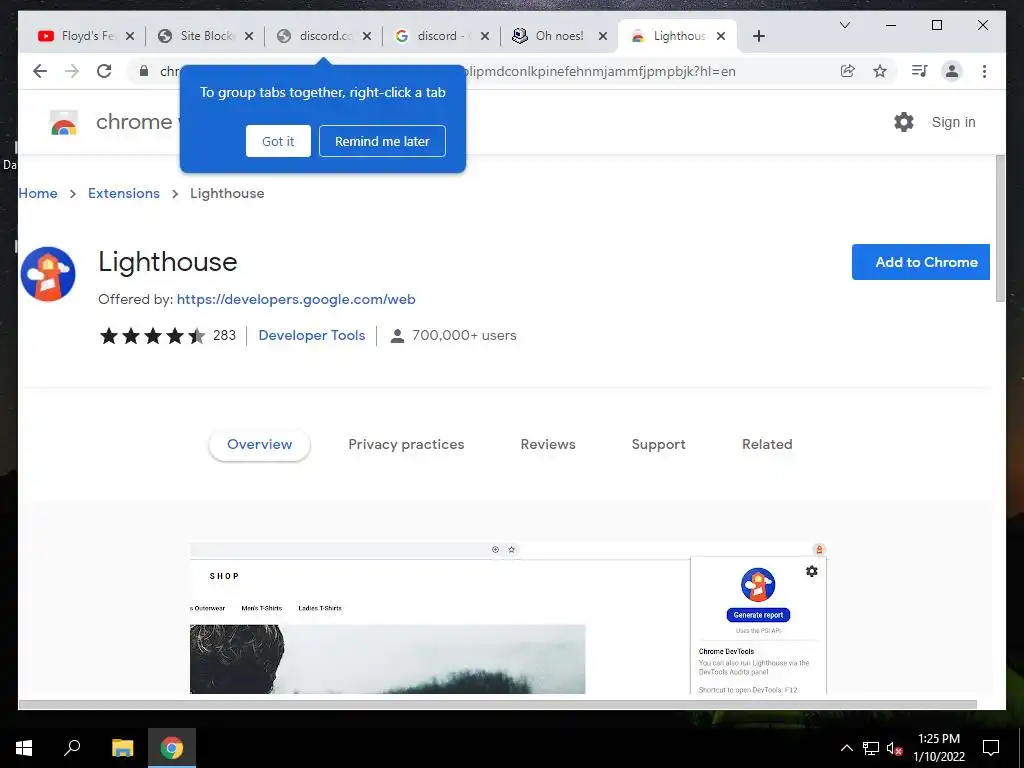Click the padlock site info icon

(x=144, y=71)
